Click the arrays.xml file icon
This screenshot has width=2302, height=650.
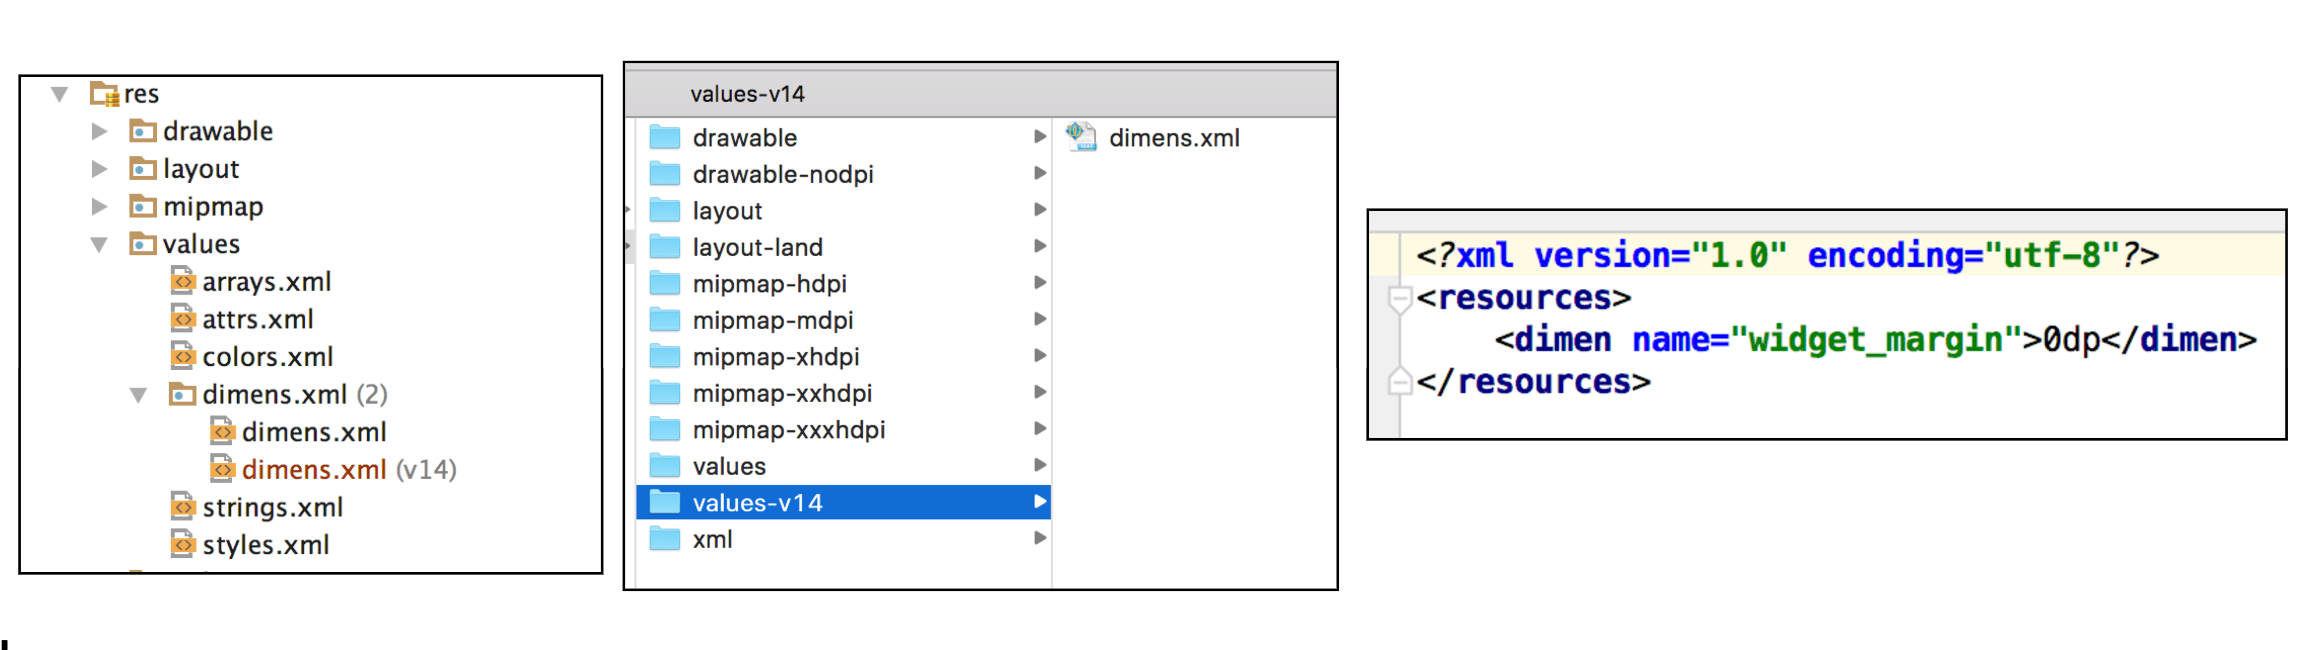coord(182,282)
